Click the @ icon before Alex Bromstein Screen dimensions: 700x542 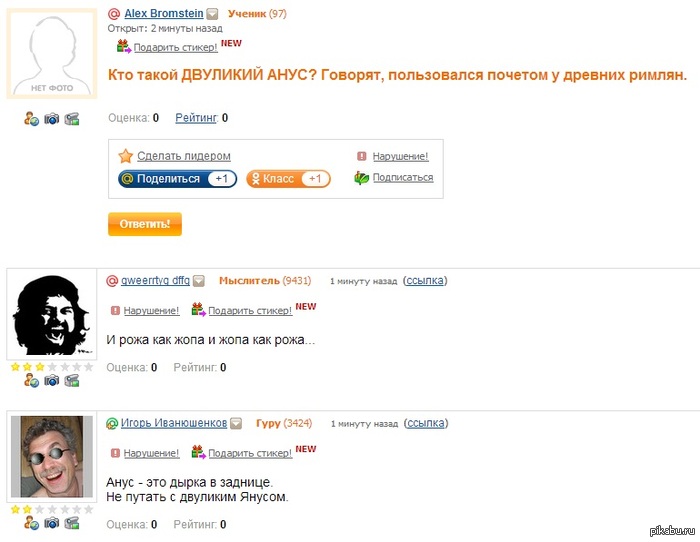click(x=114, y=14)
